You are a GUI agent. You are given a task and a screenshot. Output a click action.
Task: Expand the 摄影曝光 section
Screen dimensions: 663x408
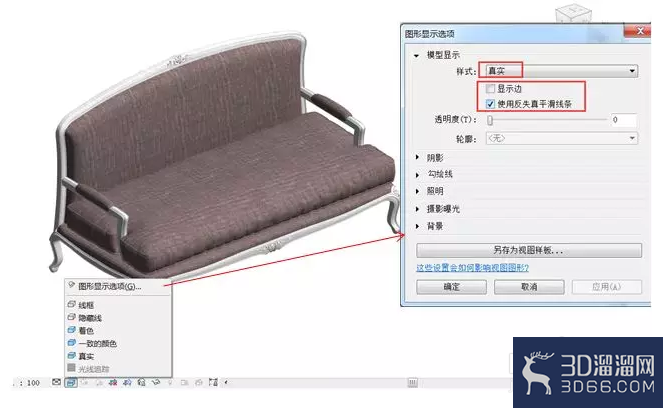(417, 209)
